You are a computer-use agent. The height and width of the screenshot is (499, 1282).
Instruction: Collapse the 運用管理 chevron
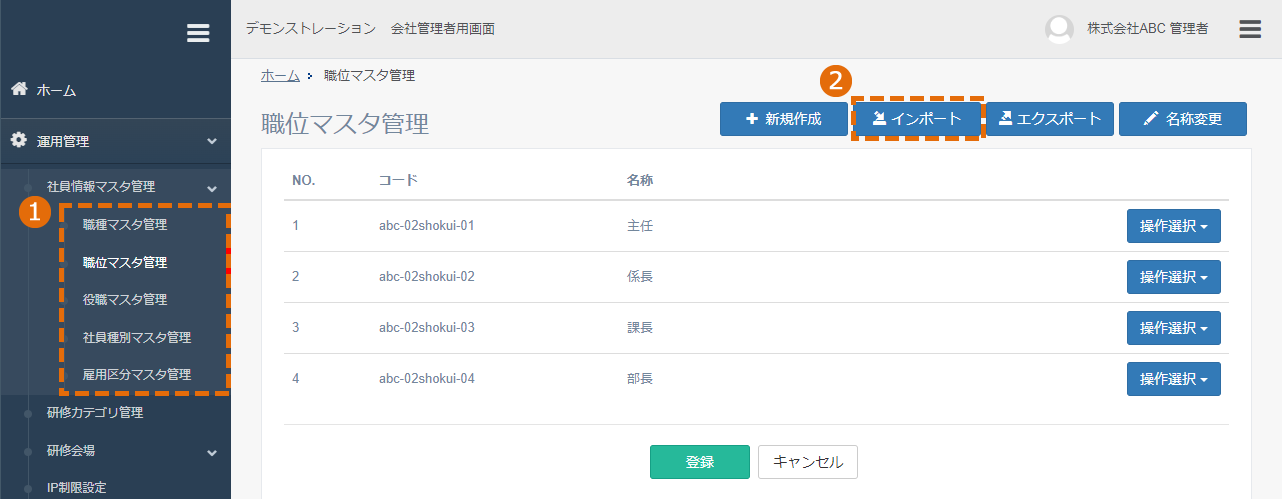point(212,142)
